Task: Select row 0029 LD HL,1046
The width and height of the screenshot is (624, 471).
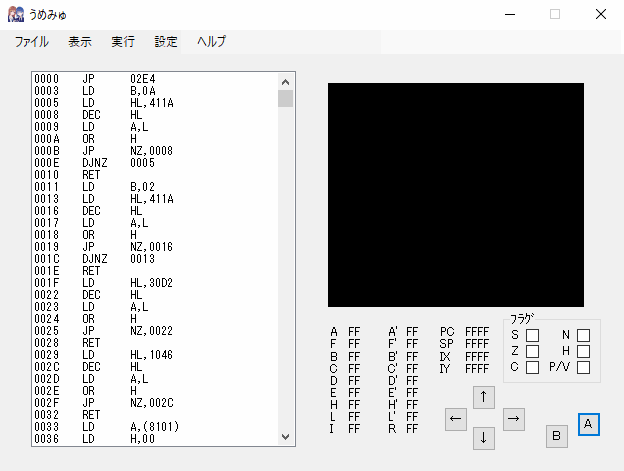Action: 155,354
